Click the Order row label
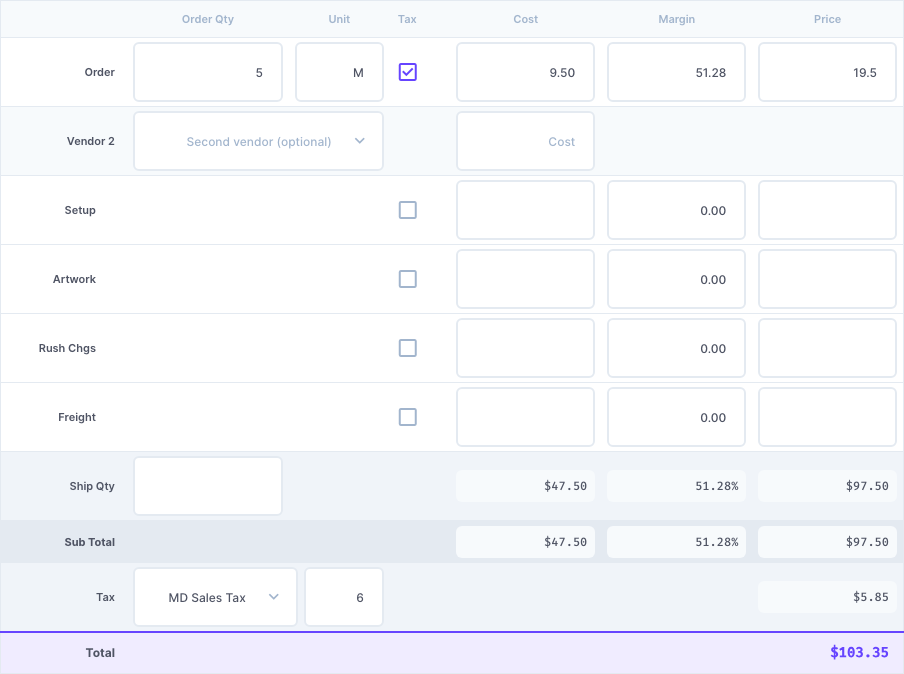904x674 pixels. pyautogui.click(x=100, y=72)
